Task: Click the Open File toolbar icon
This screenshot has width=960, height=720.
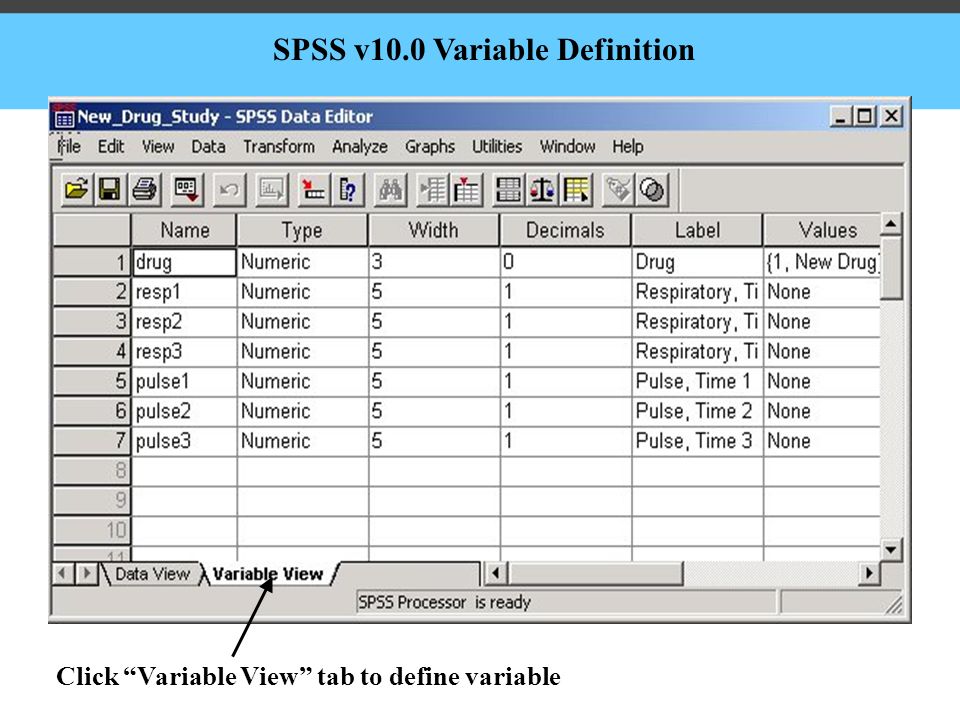Action: pos(76,189)
